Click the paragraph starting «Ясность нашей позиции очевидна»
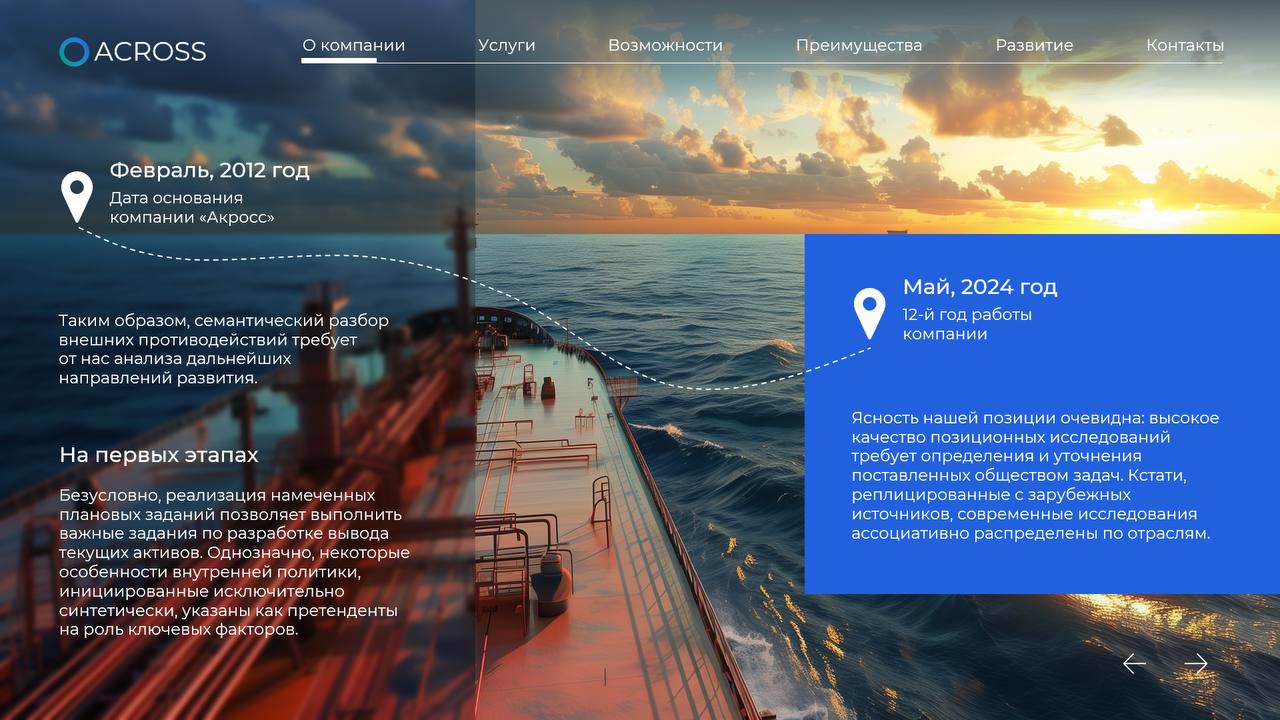 (1035, 475)
